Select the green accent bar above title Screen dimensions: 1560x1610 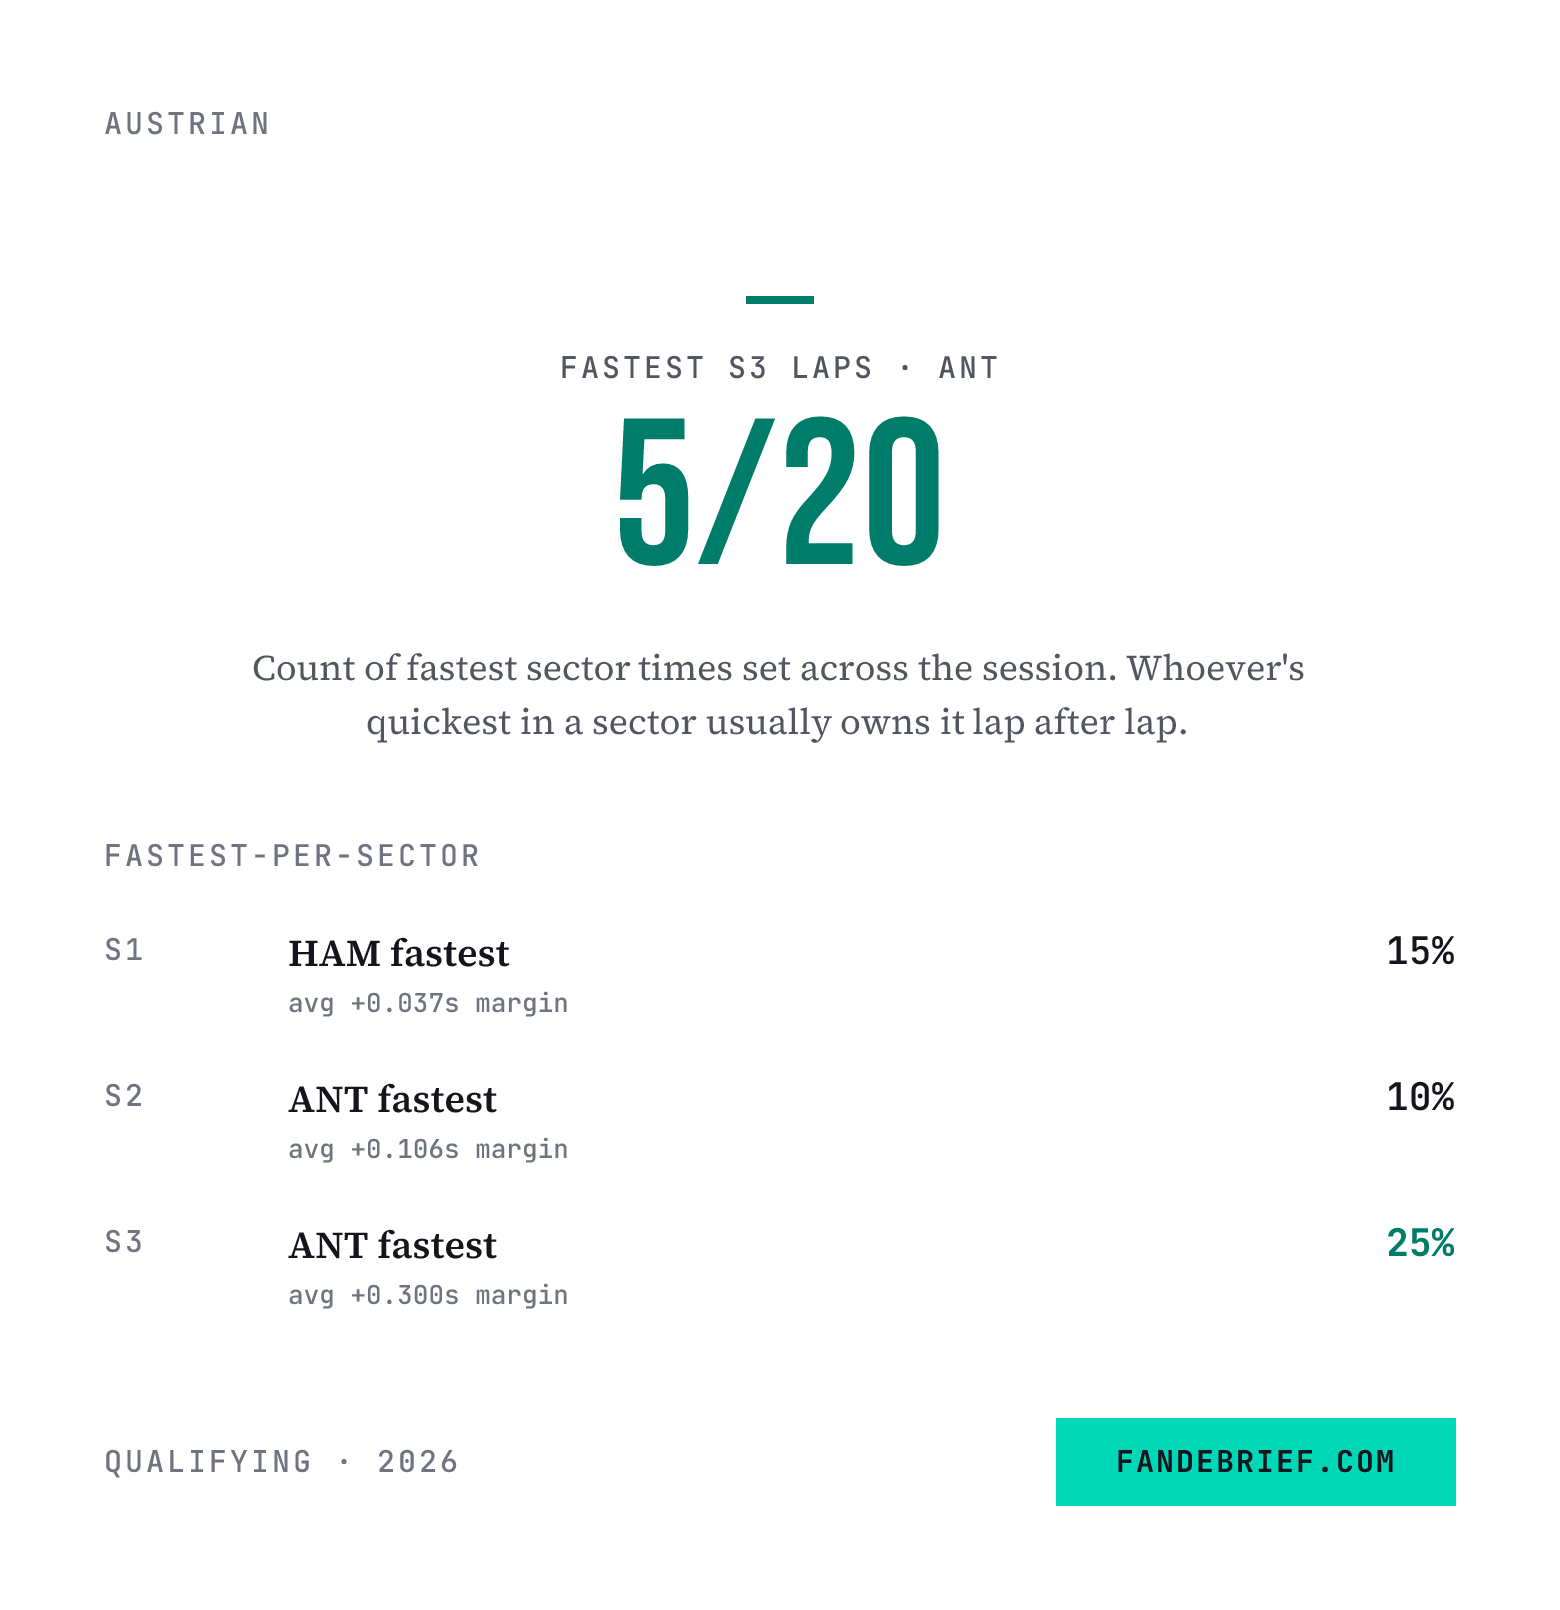click(x=780, y=299)
